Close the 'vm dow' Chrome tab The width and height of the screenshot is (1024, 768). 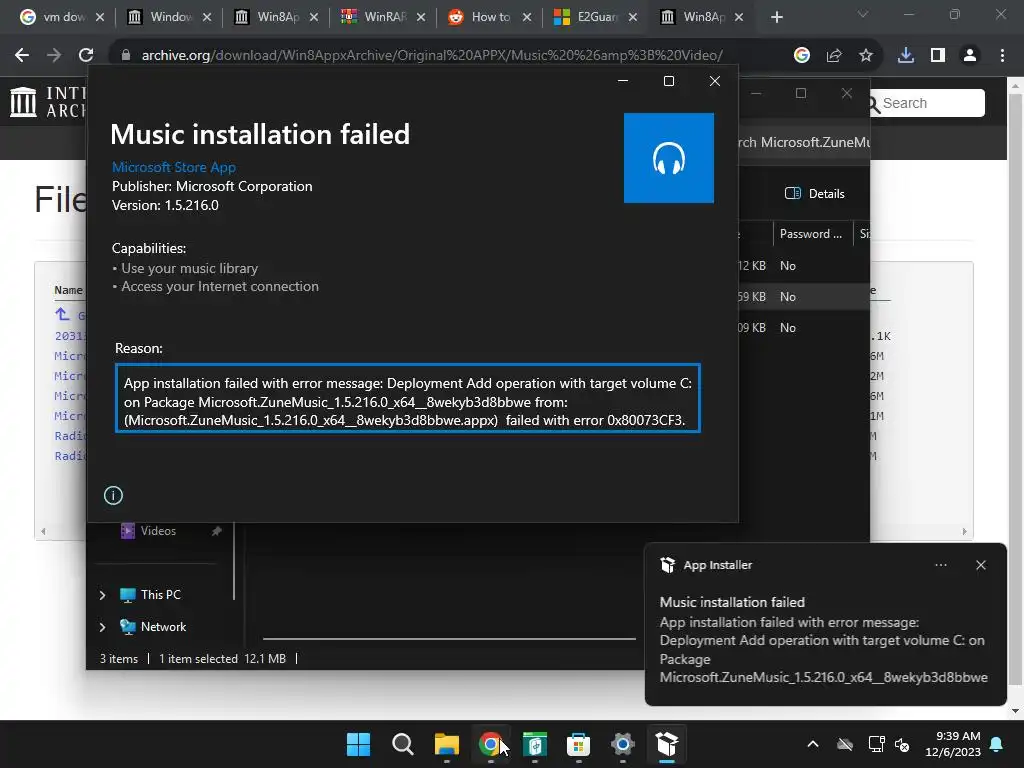(x=100, y=18)
